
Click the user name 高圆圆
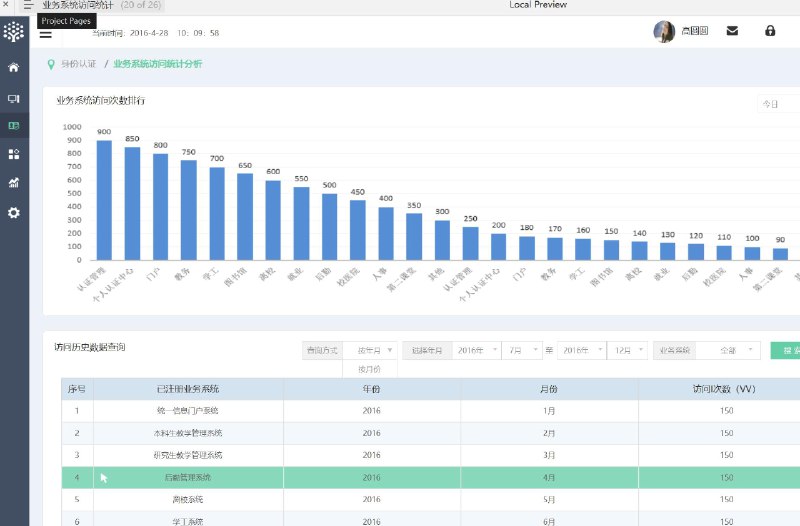pos(694,31)
